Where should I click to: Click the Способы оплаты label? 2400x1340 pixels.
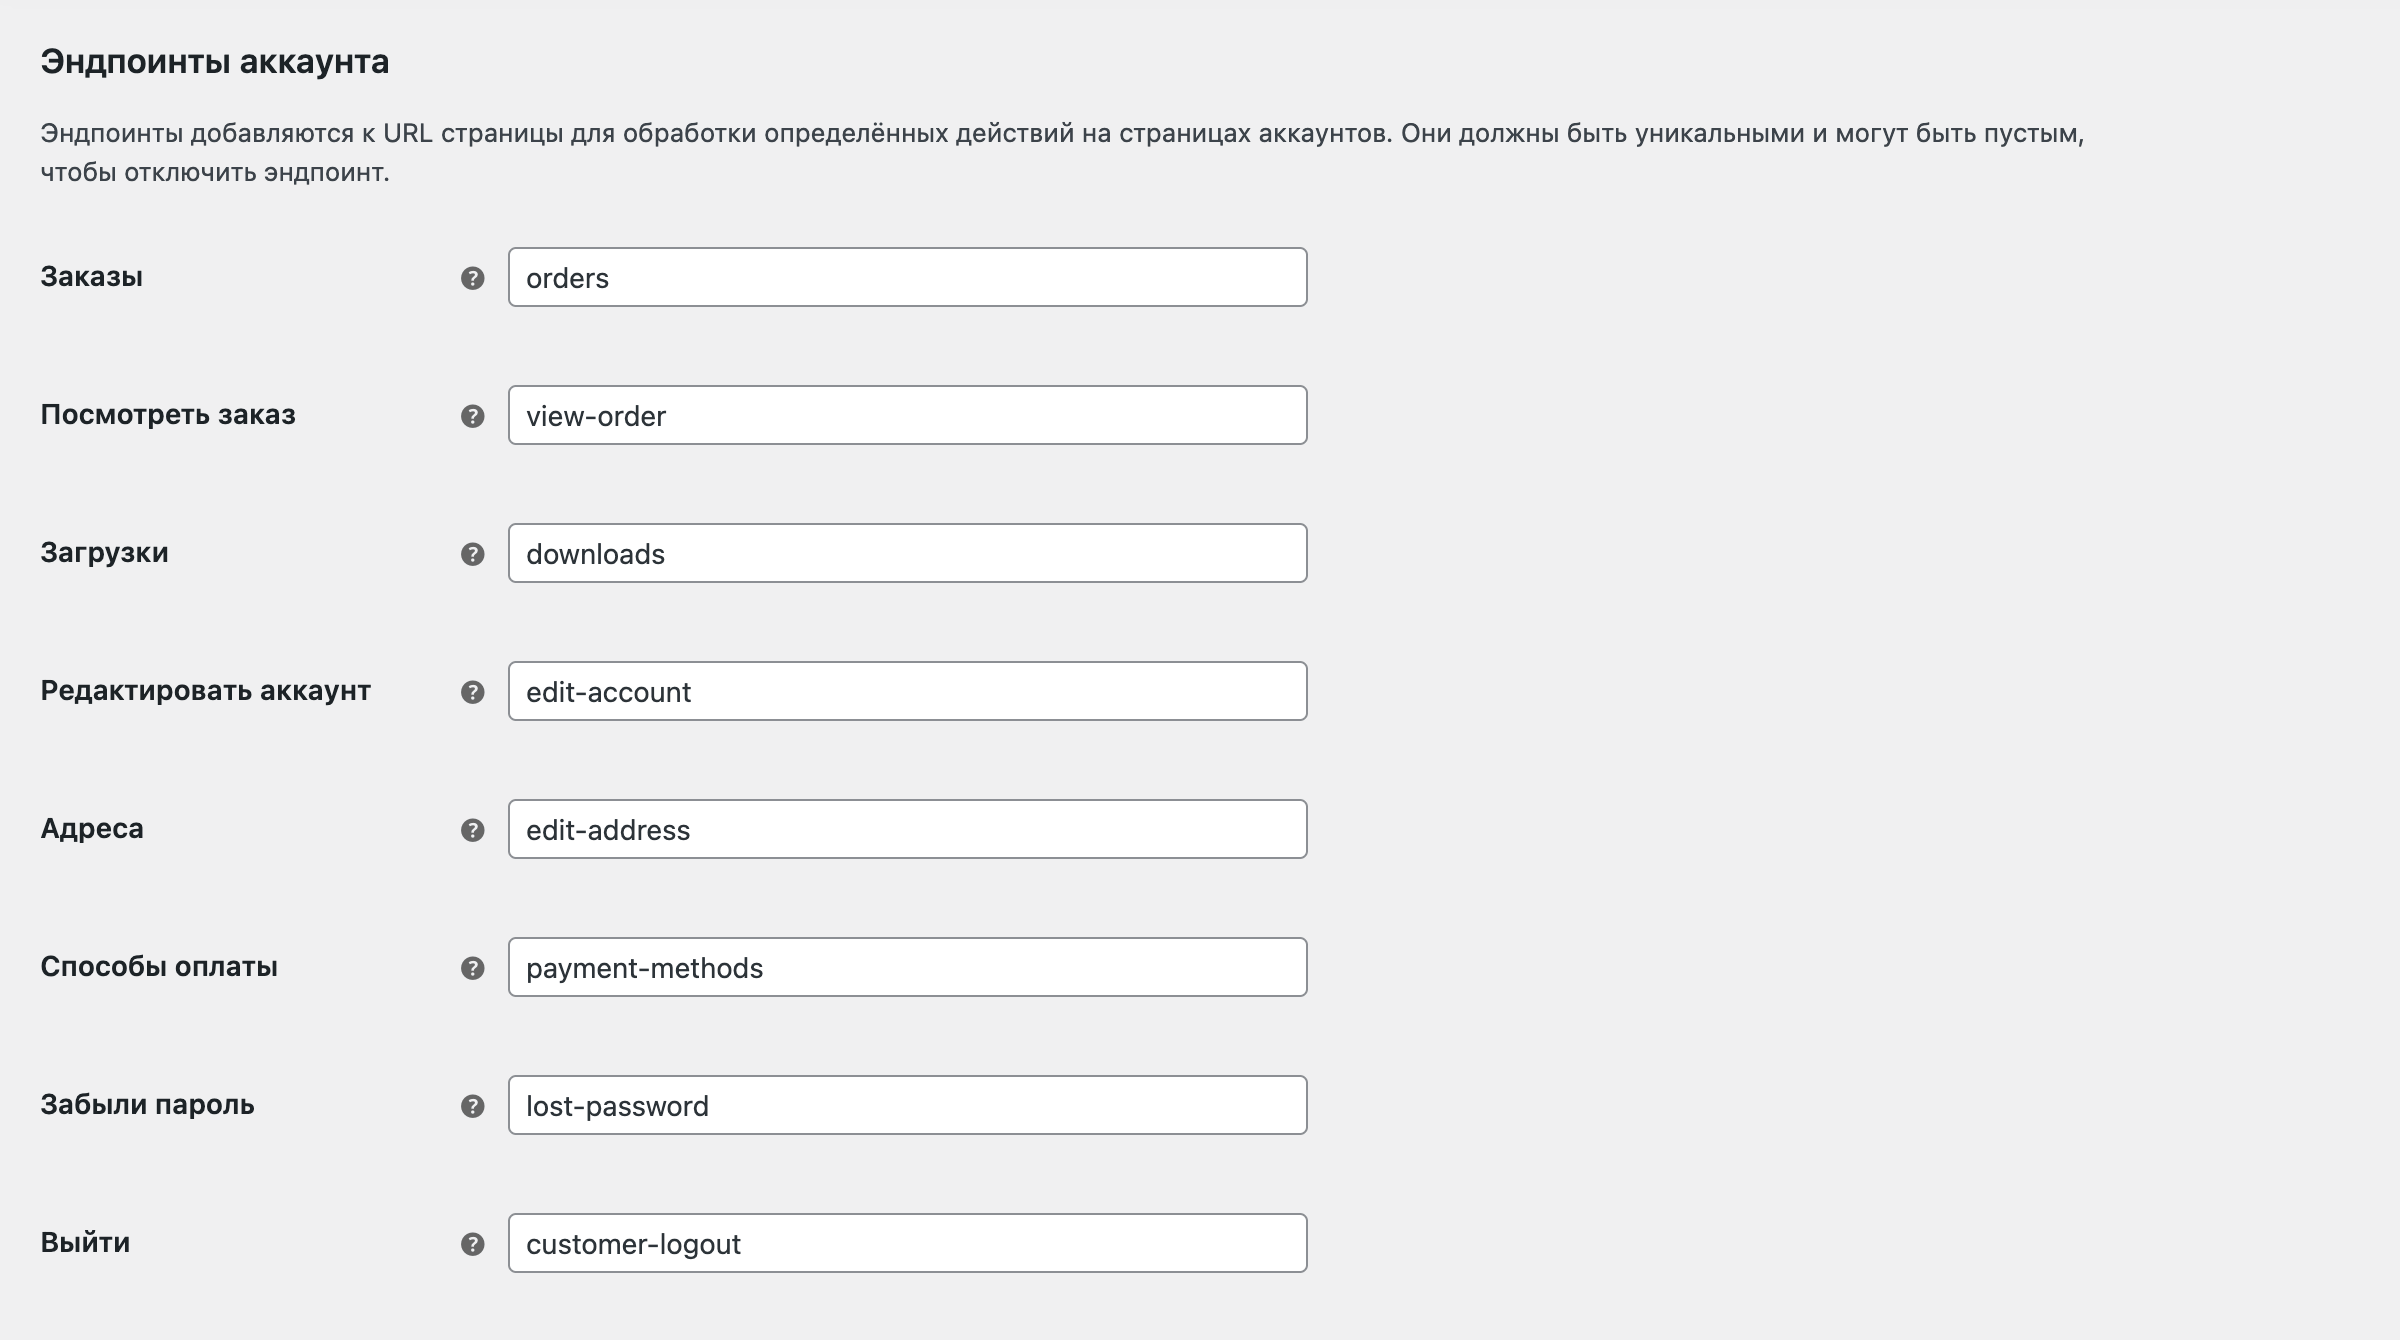pos(159,967)
